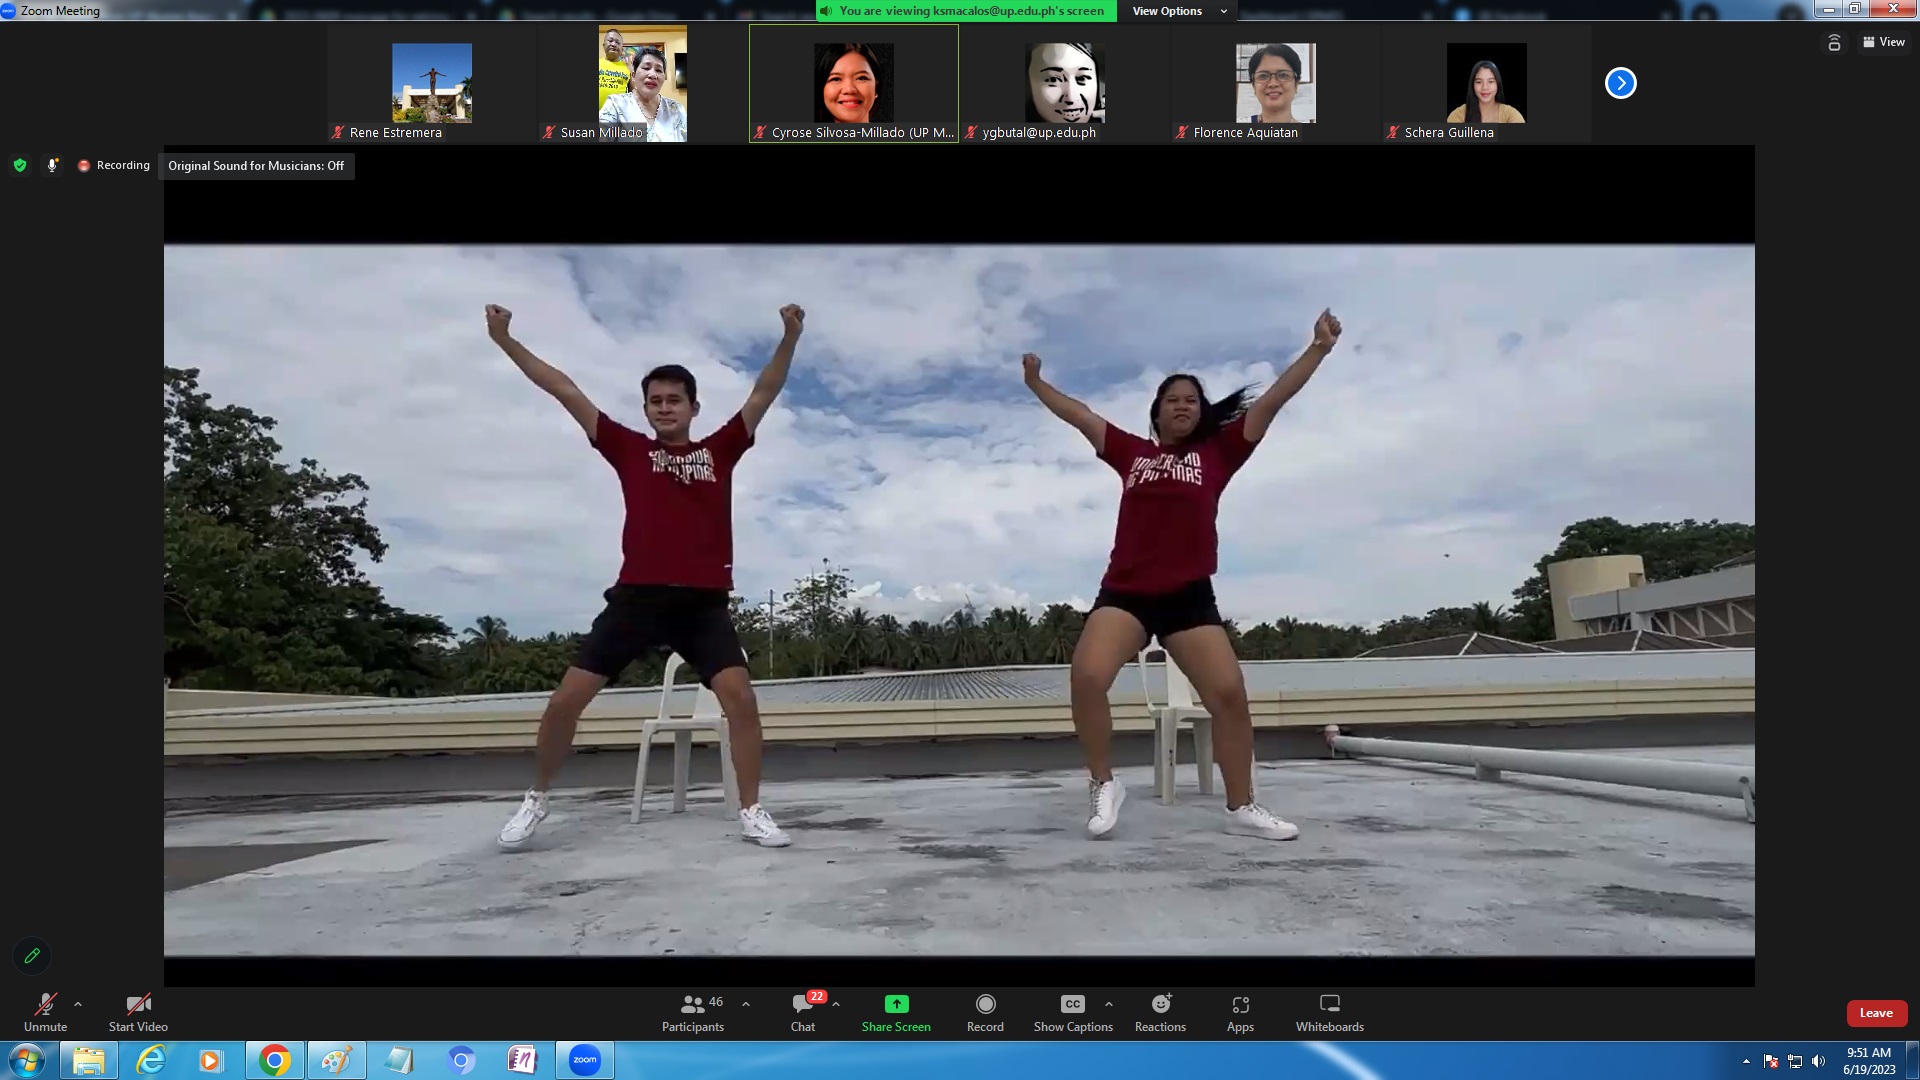The height and width of the screenshot is (1080, 1920).
Task: Start recording with the Record button
Action: [985, 1012]
